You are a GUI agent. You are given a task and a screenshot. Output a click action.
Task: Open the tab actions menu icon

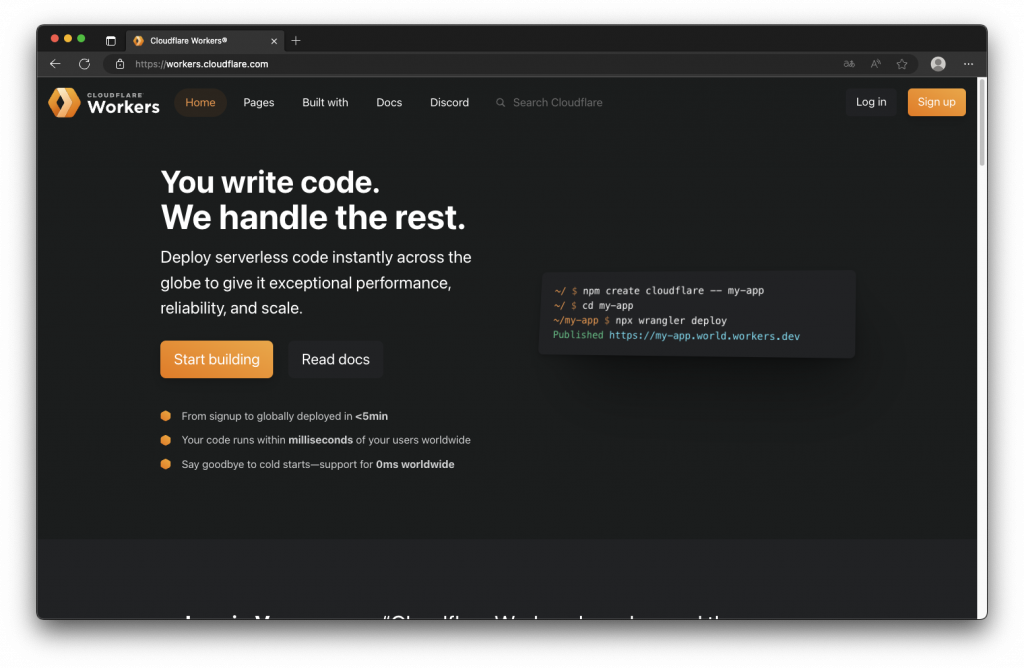click(111, 40)
